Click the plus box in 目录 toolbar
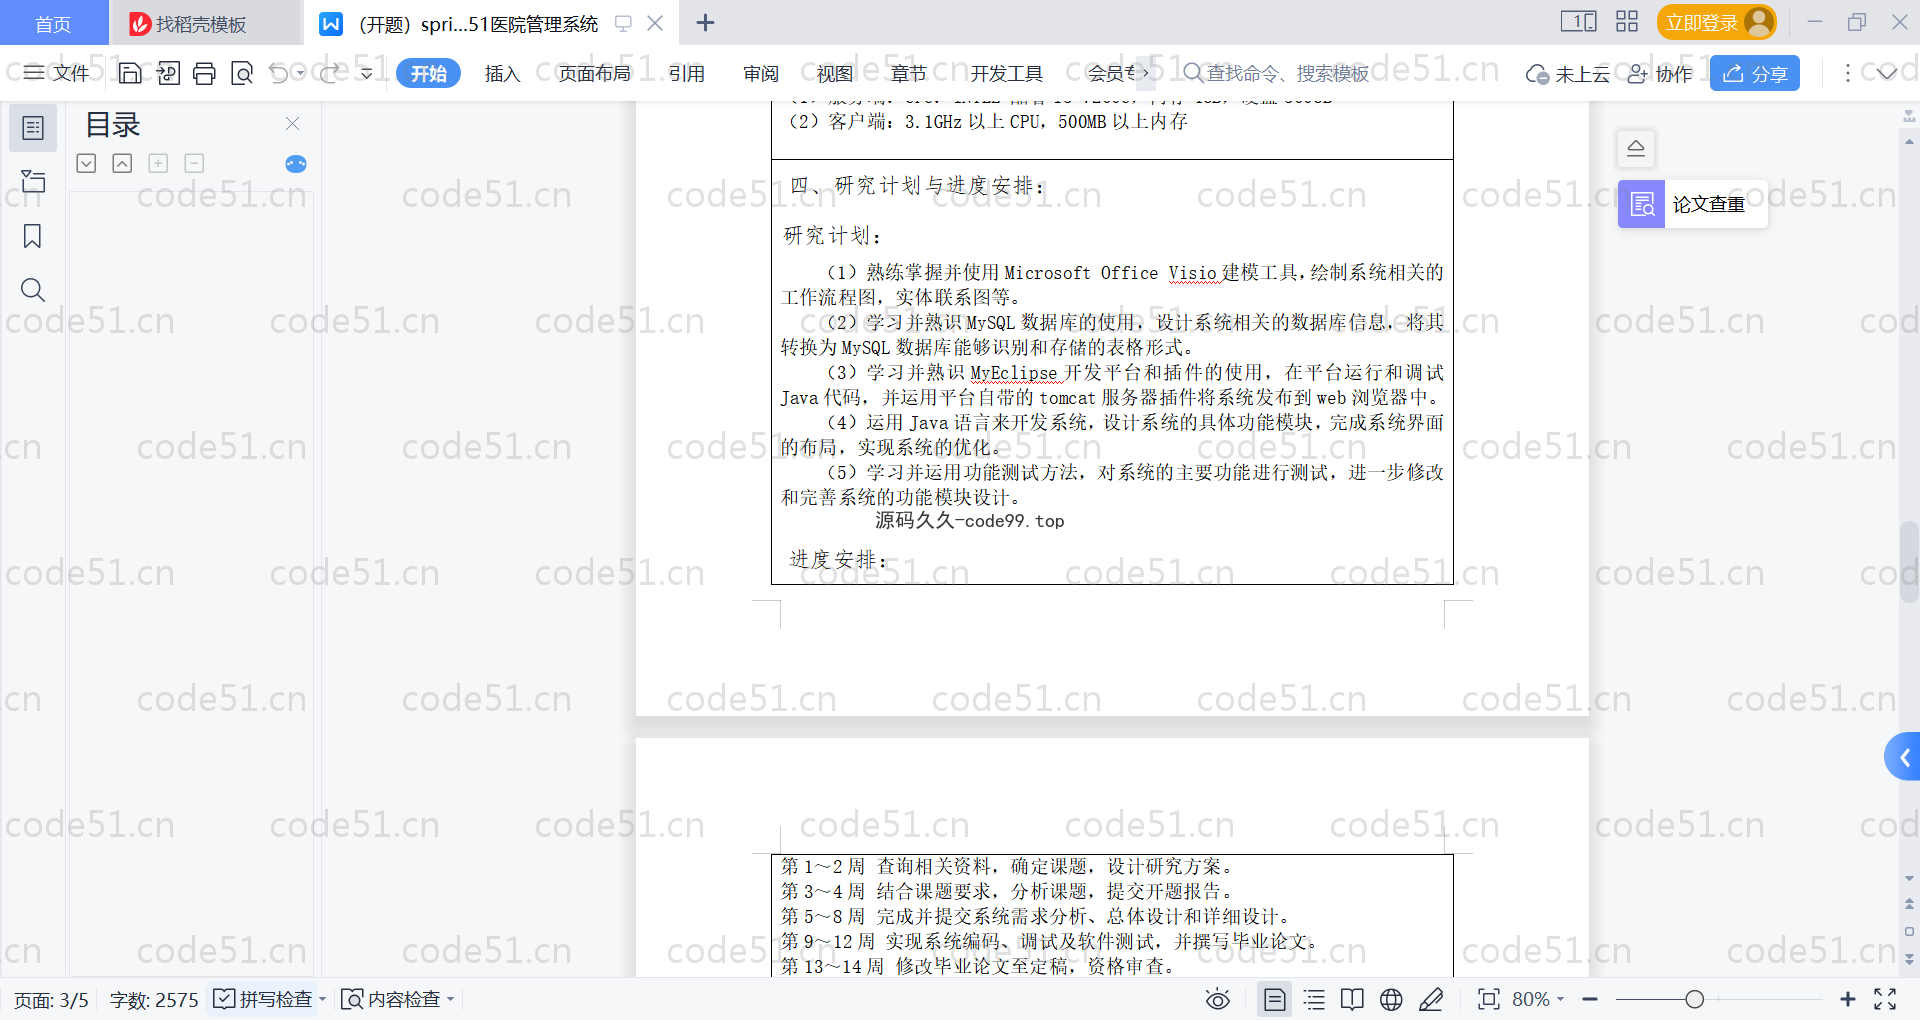Screen dimensions: 1920x1020 pos(158,163)
